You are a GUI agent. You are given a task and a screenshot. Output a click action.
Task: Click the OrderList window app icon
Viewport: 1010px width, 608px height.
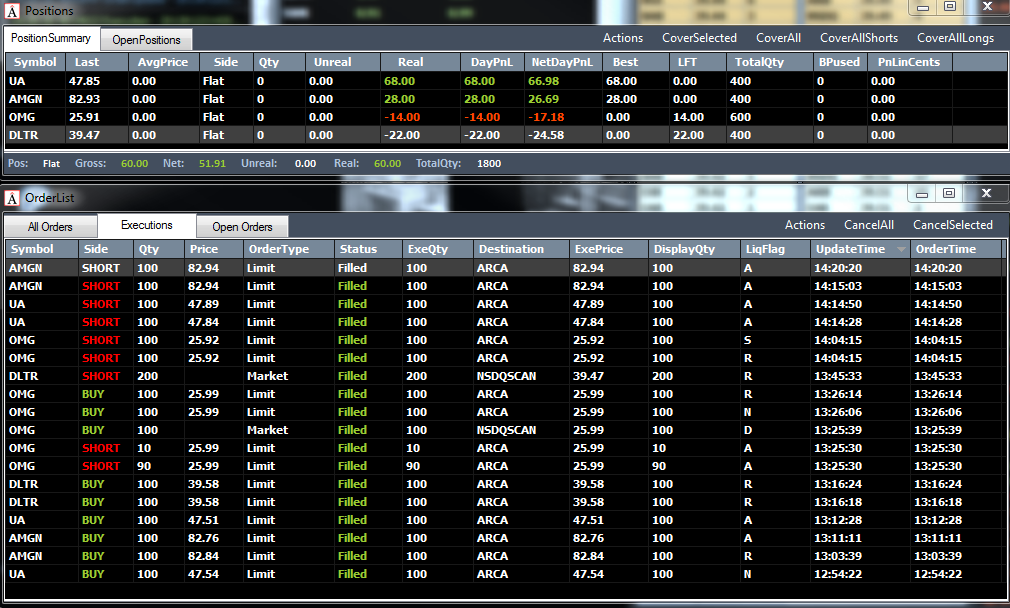(x=12, y=198)
